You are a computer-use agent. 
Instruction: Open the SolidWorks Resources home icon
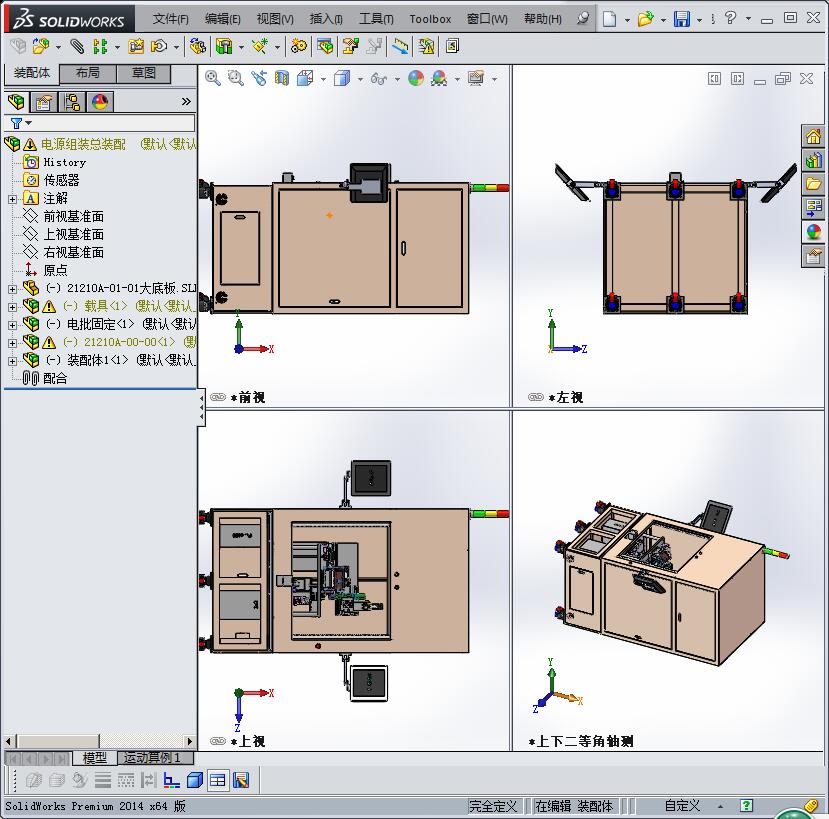[x=814, y=136]
